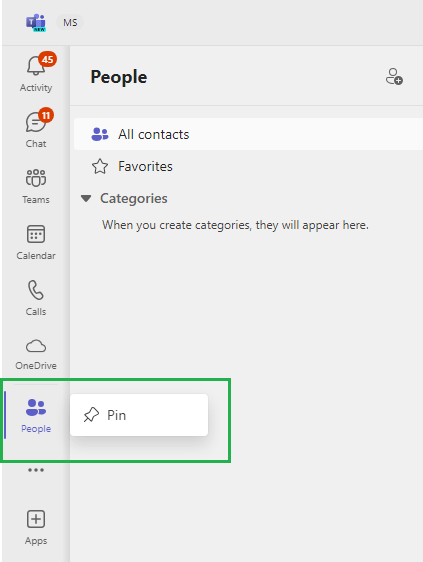Open Chat with 11 unread messages
The height and width of the screenshot is (562, 423).
pos(36,129)
